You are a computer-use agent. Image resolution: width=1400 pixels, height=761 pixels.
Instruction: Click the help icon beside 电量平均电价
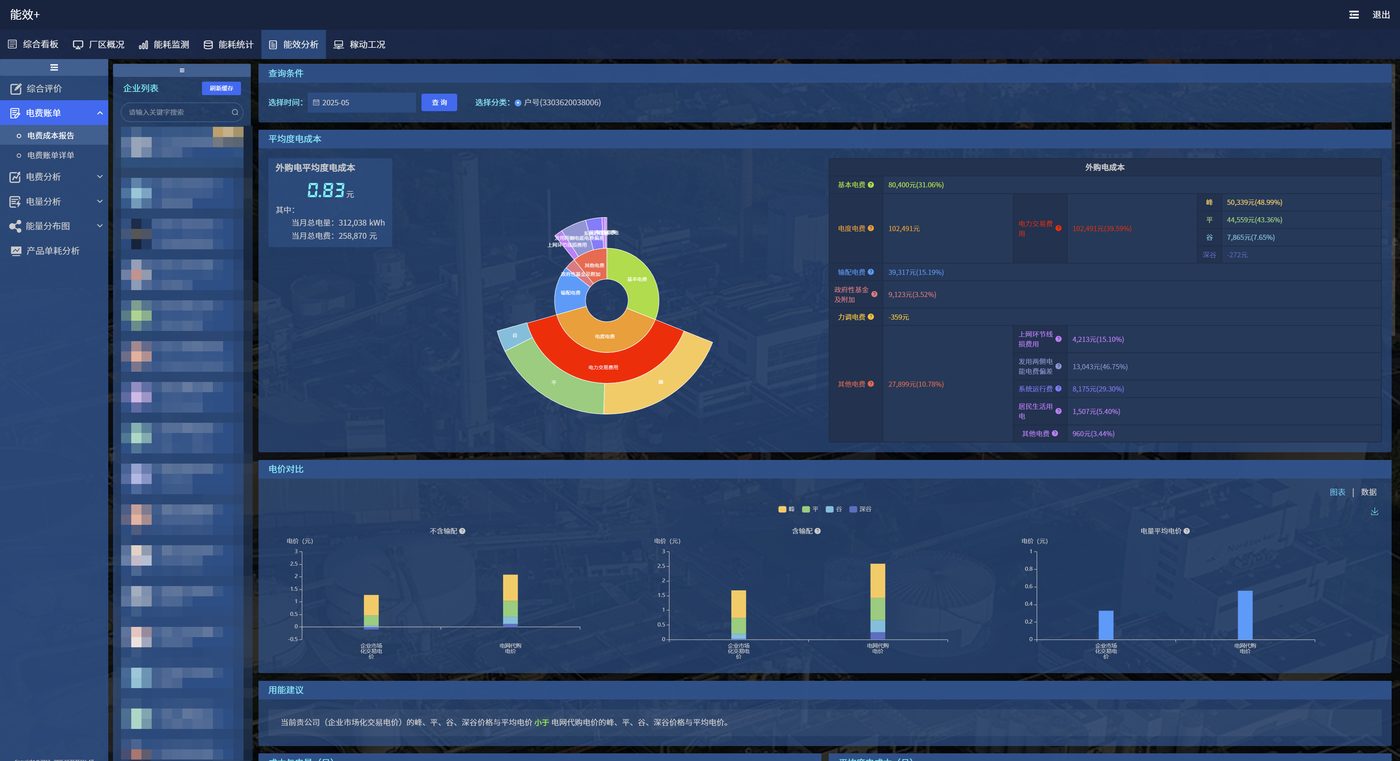click(1186, 531)
